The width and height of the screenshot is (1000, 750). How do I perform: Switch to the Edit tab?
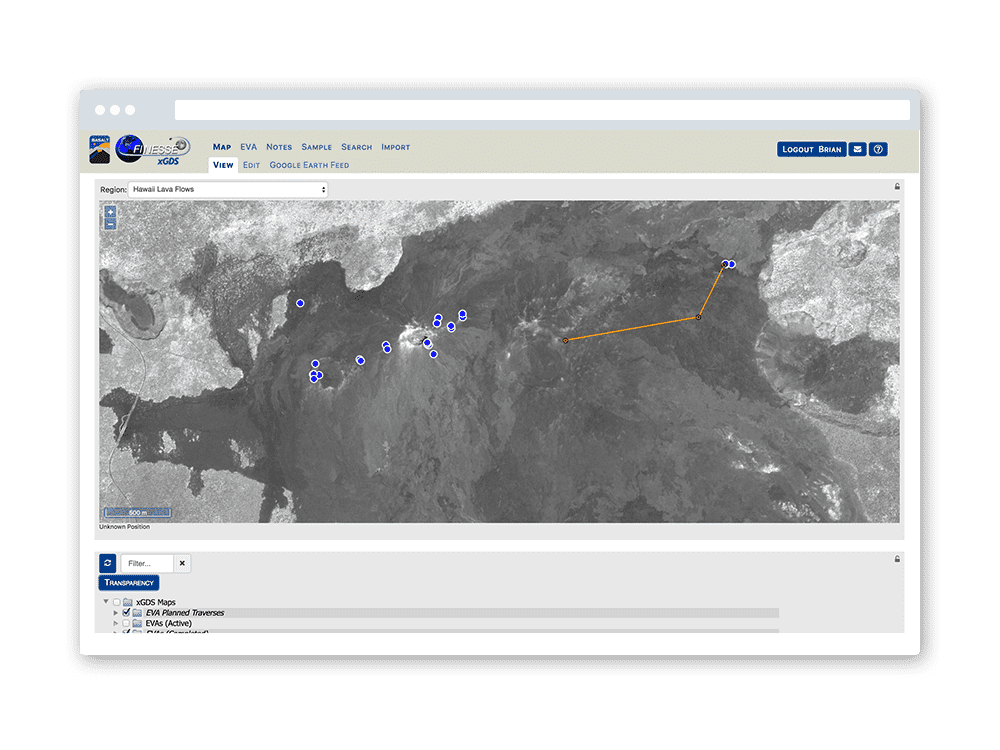(251, 165)
